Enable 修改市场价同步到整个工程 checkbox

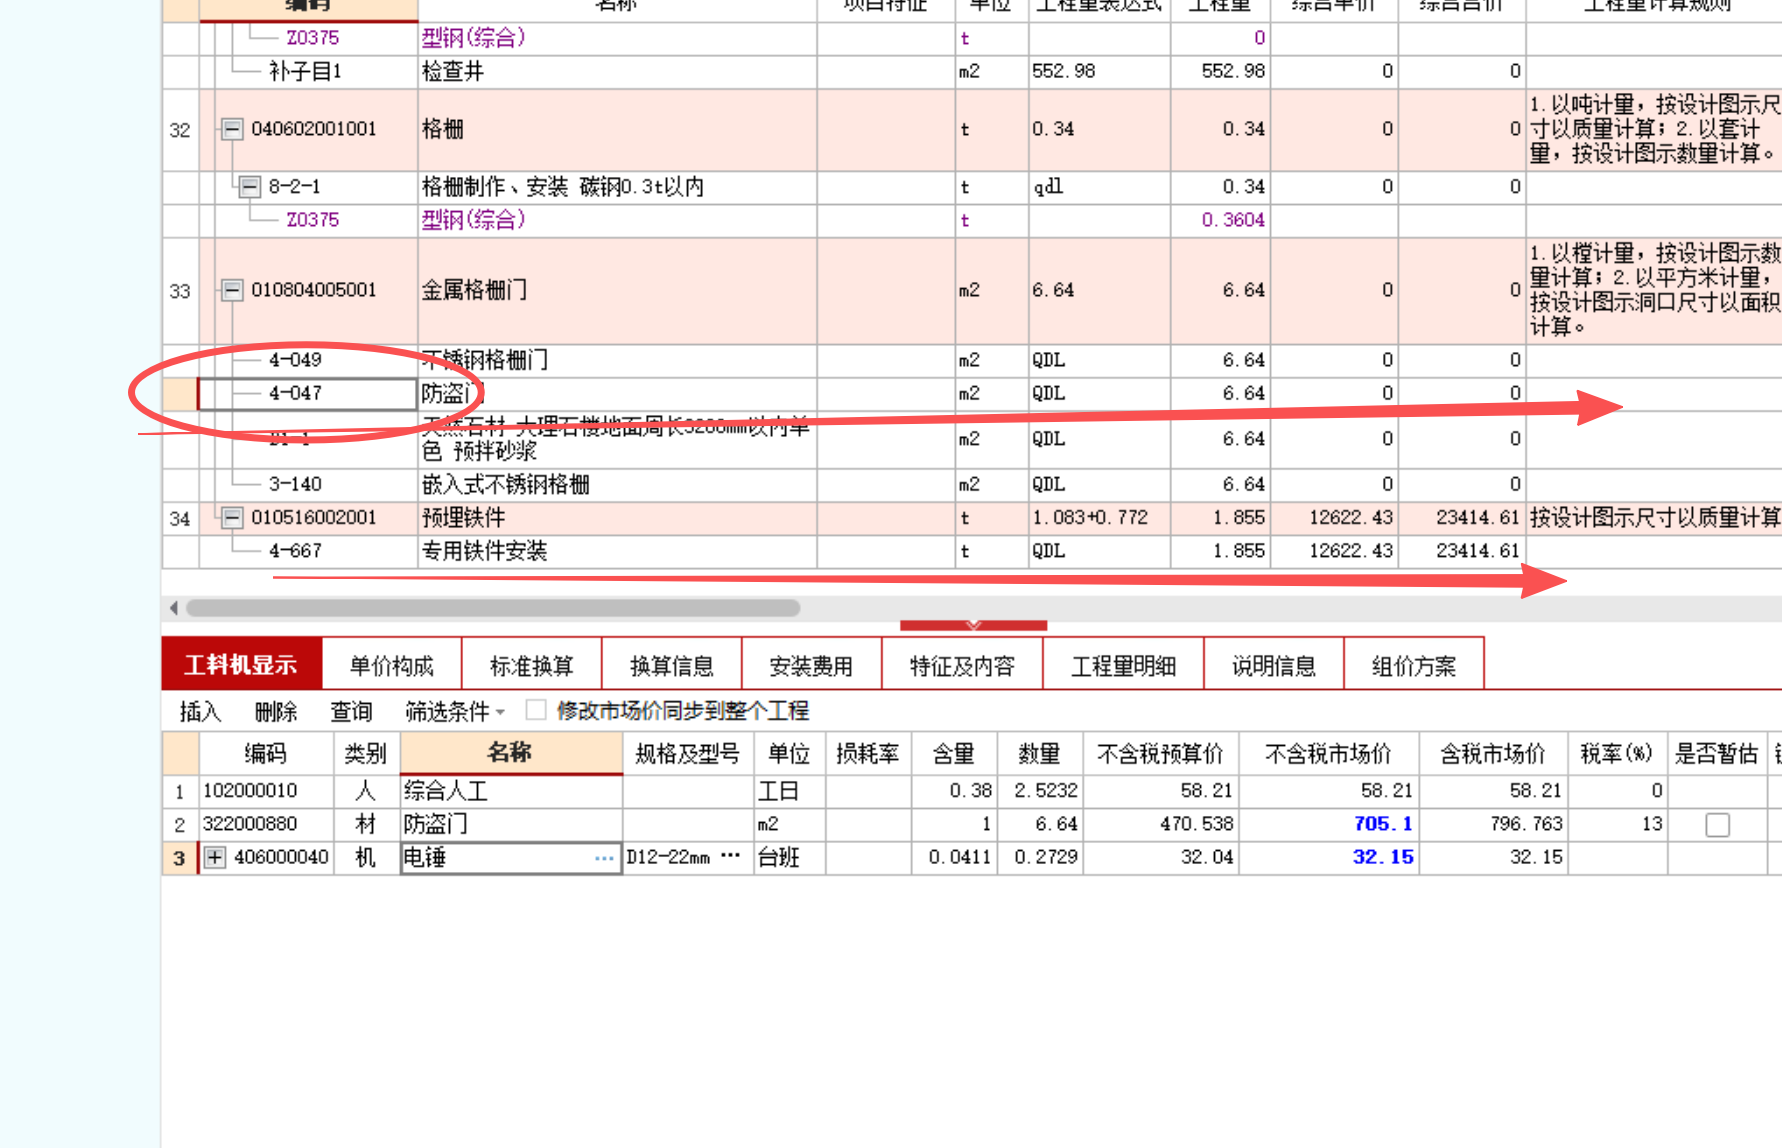coord(535,710)
